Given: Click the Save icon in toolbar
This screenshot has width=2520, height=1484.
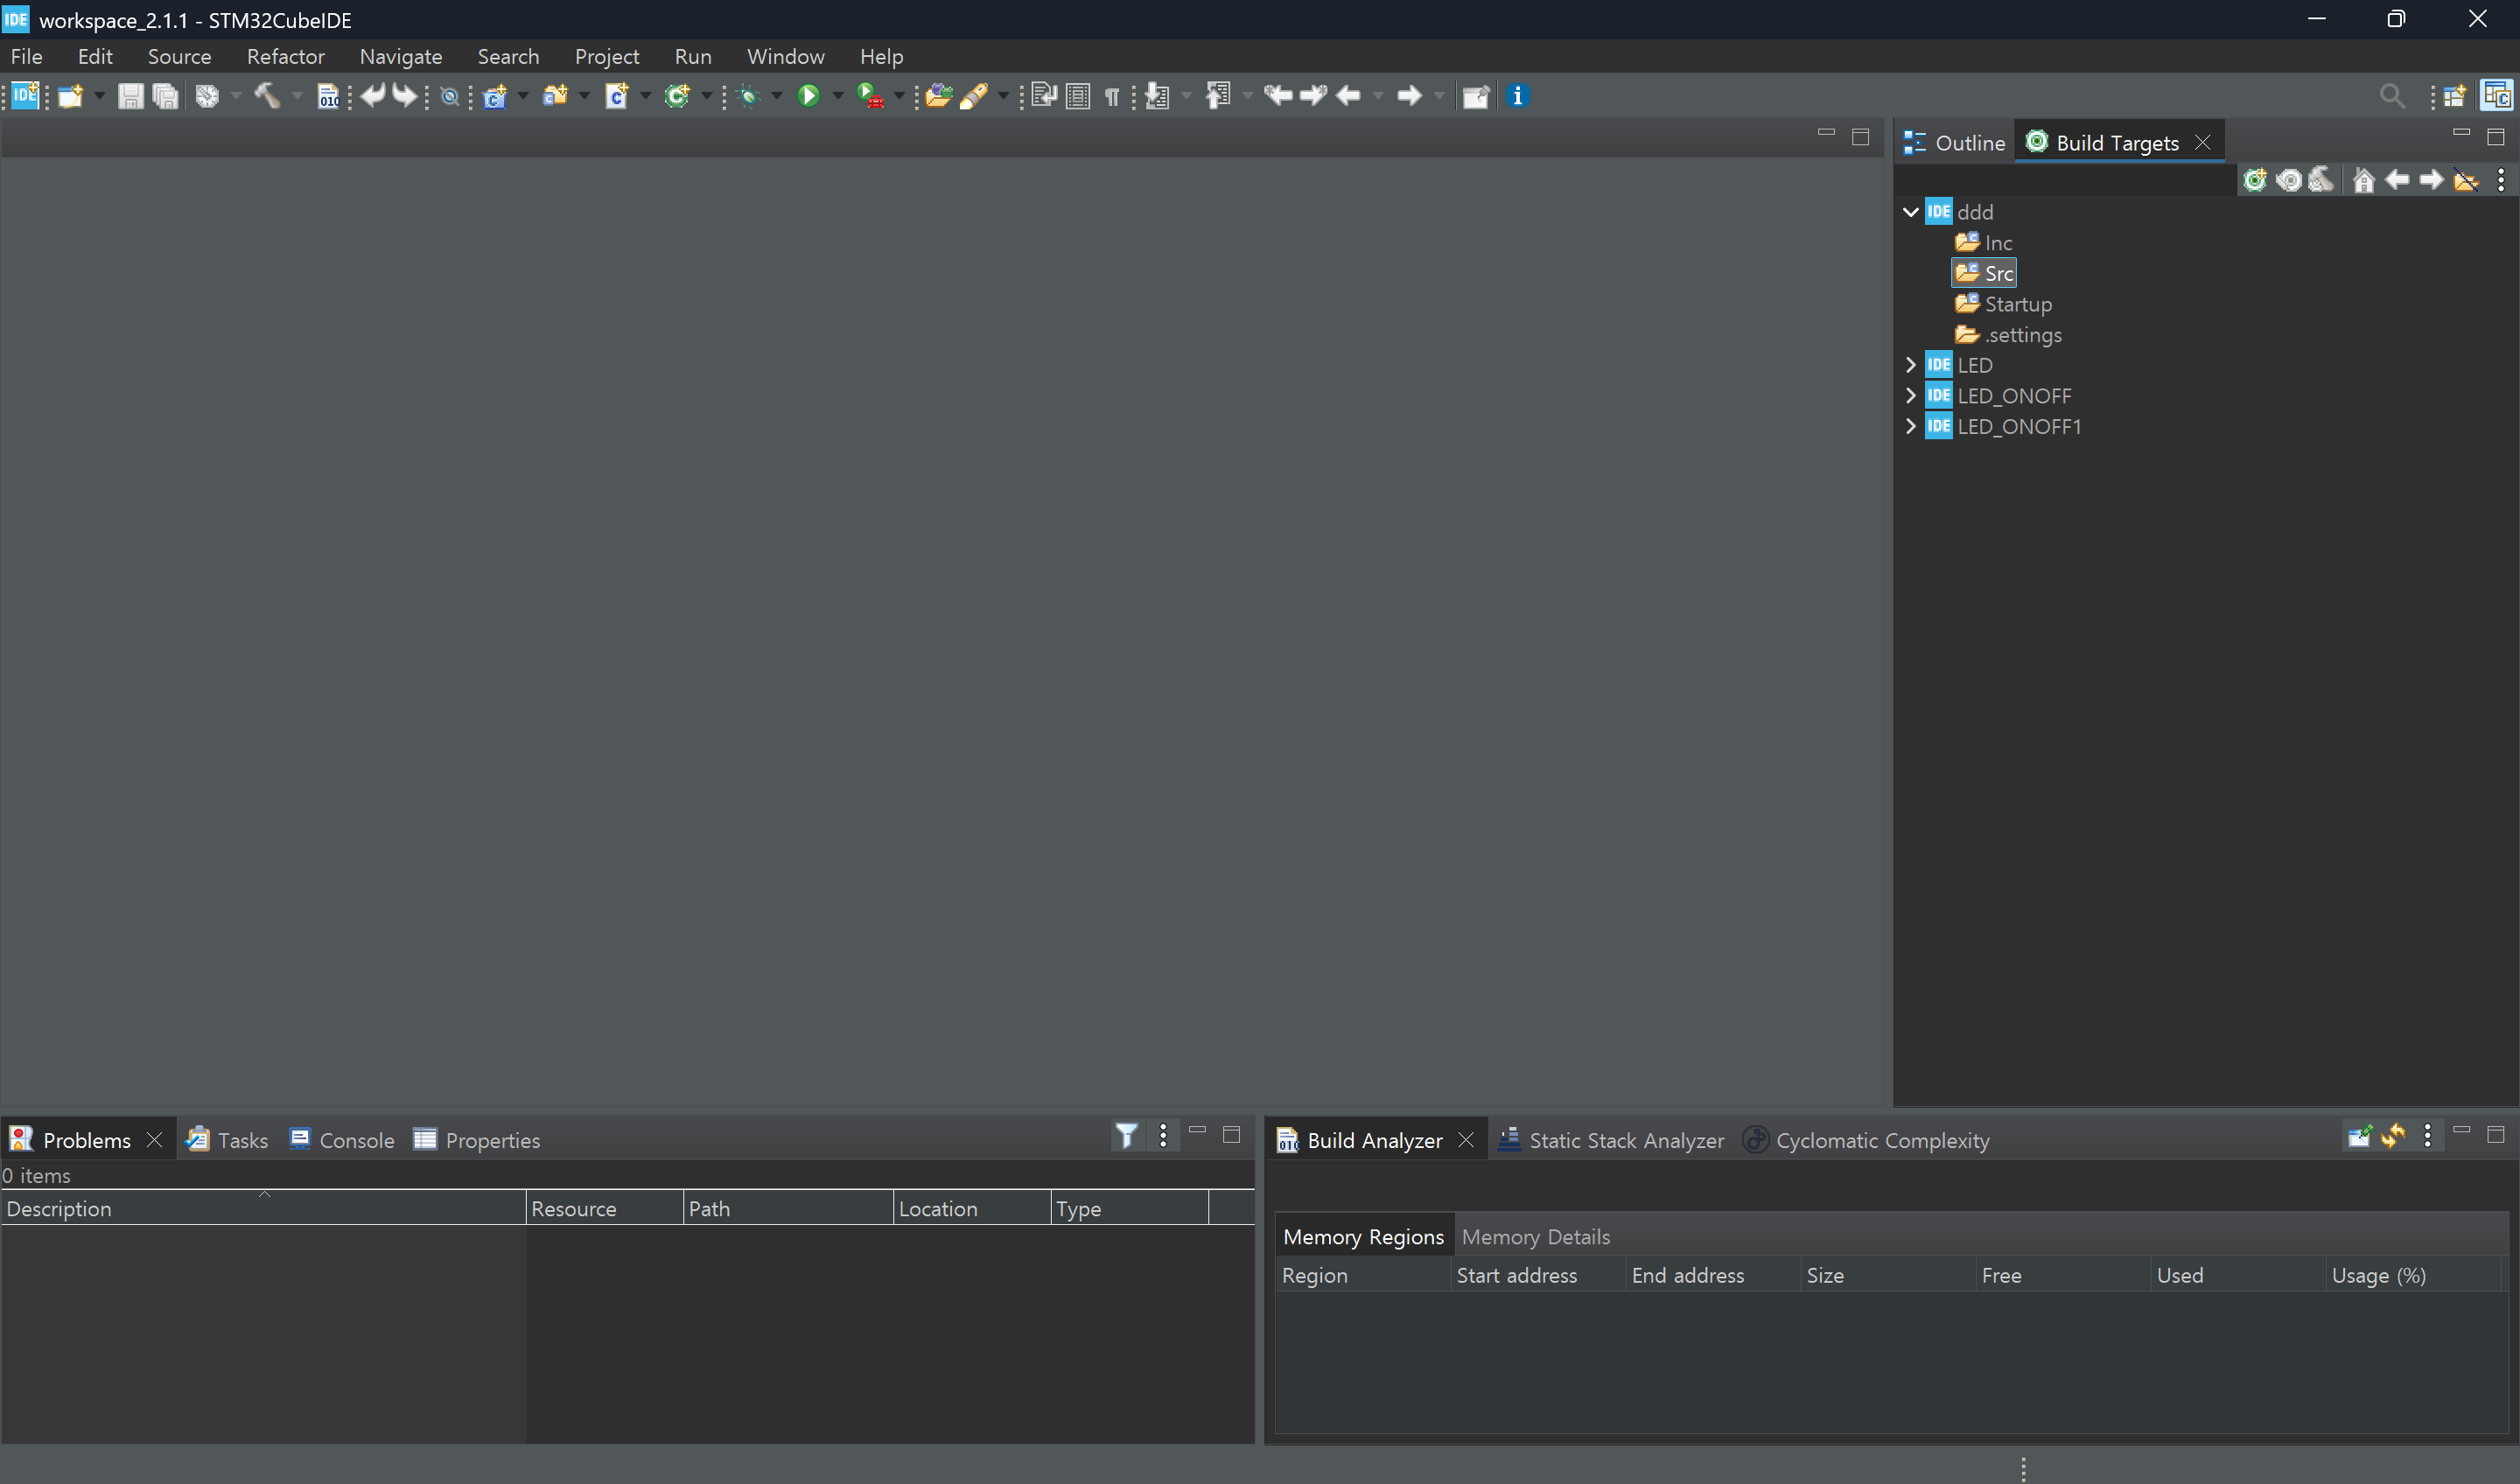Looking at the screenshot, I should point(130,96).
